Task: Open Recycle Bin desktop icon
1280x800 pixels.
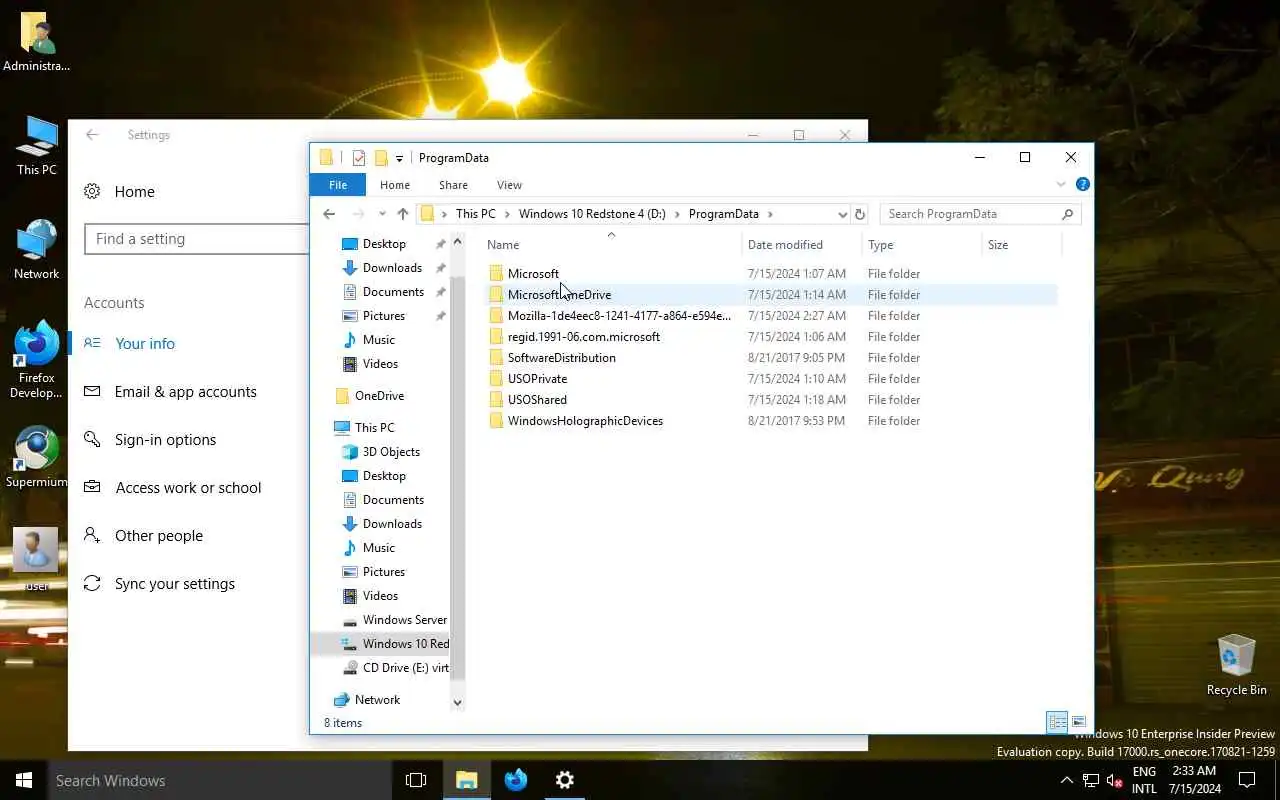Action: click(1237, 665)
